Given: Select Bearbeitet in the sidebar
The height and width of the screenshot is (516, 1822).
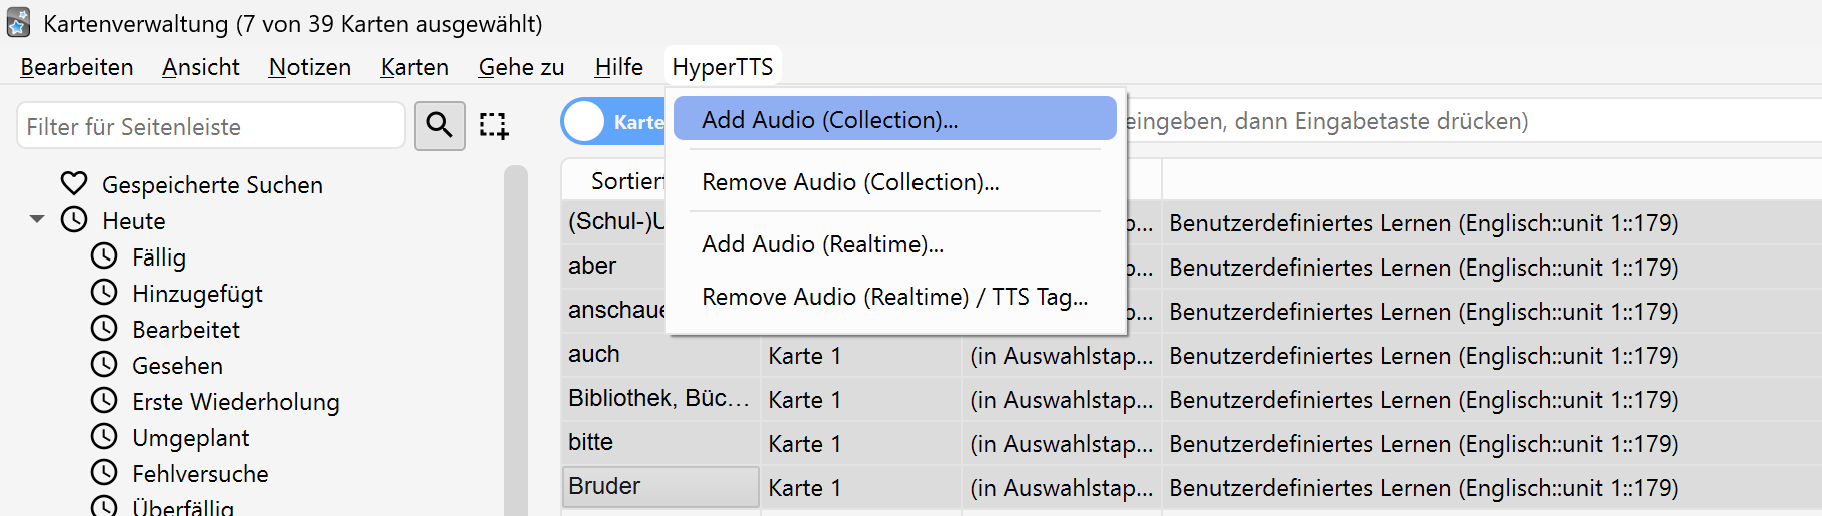Looking at the screenshot, I should click(x=186, y=329).
